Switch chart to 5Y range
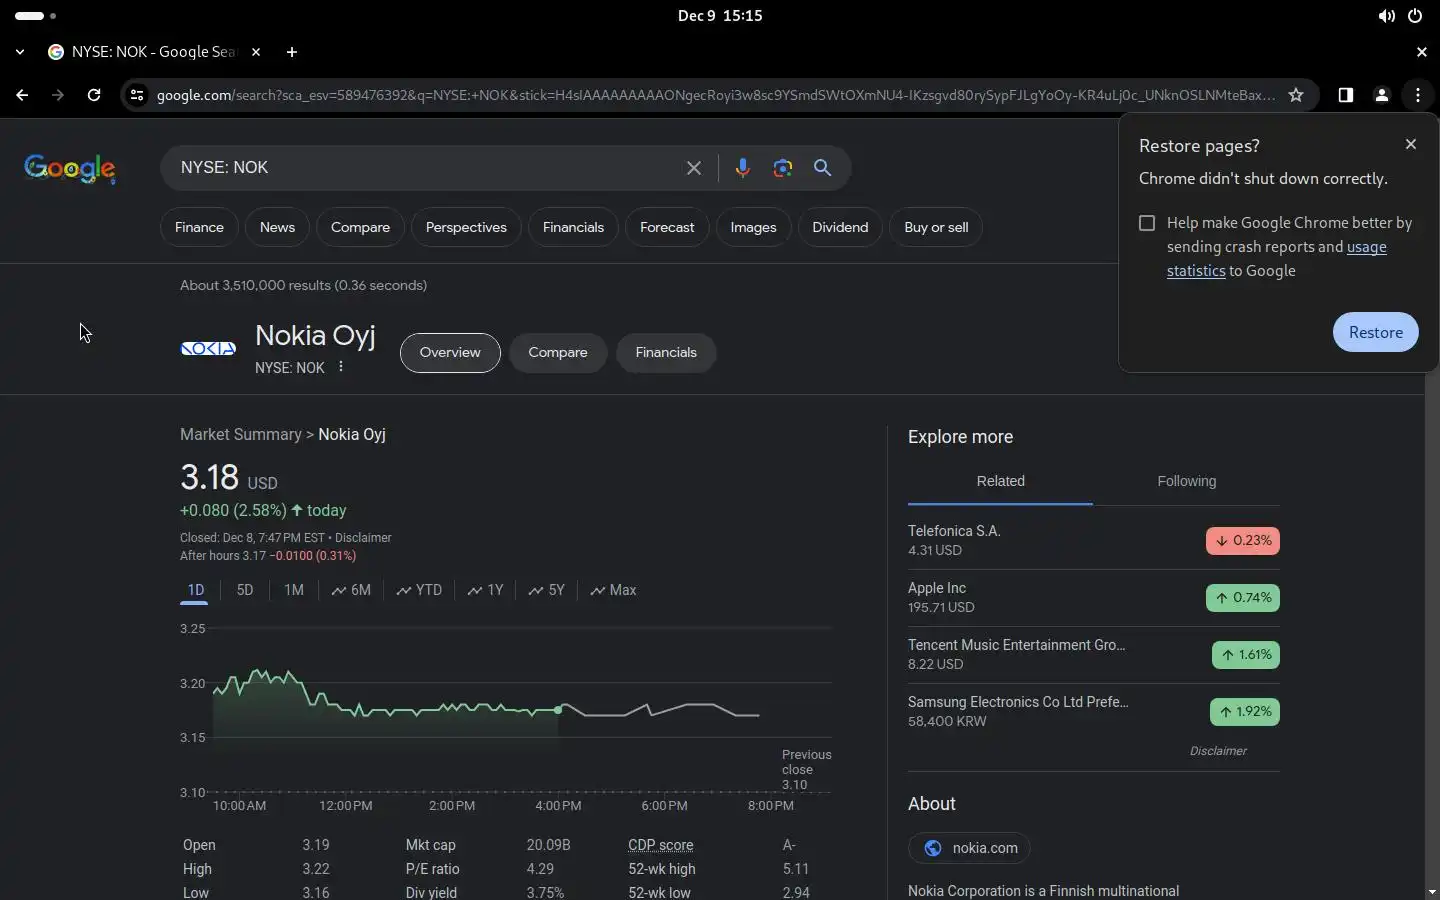Image resolution: width=1440 pixels, height=900 pixels. (x=547, y=590)
